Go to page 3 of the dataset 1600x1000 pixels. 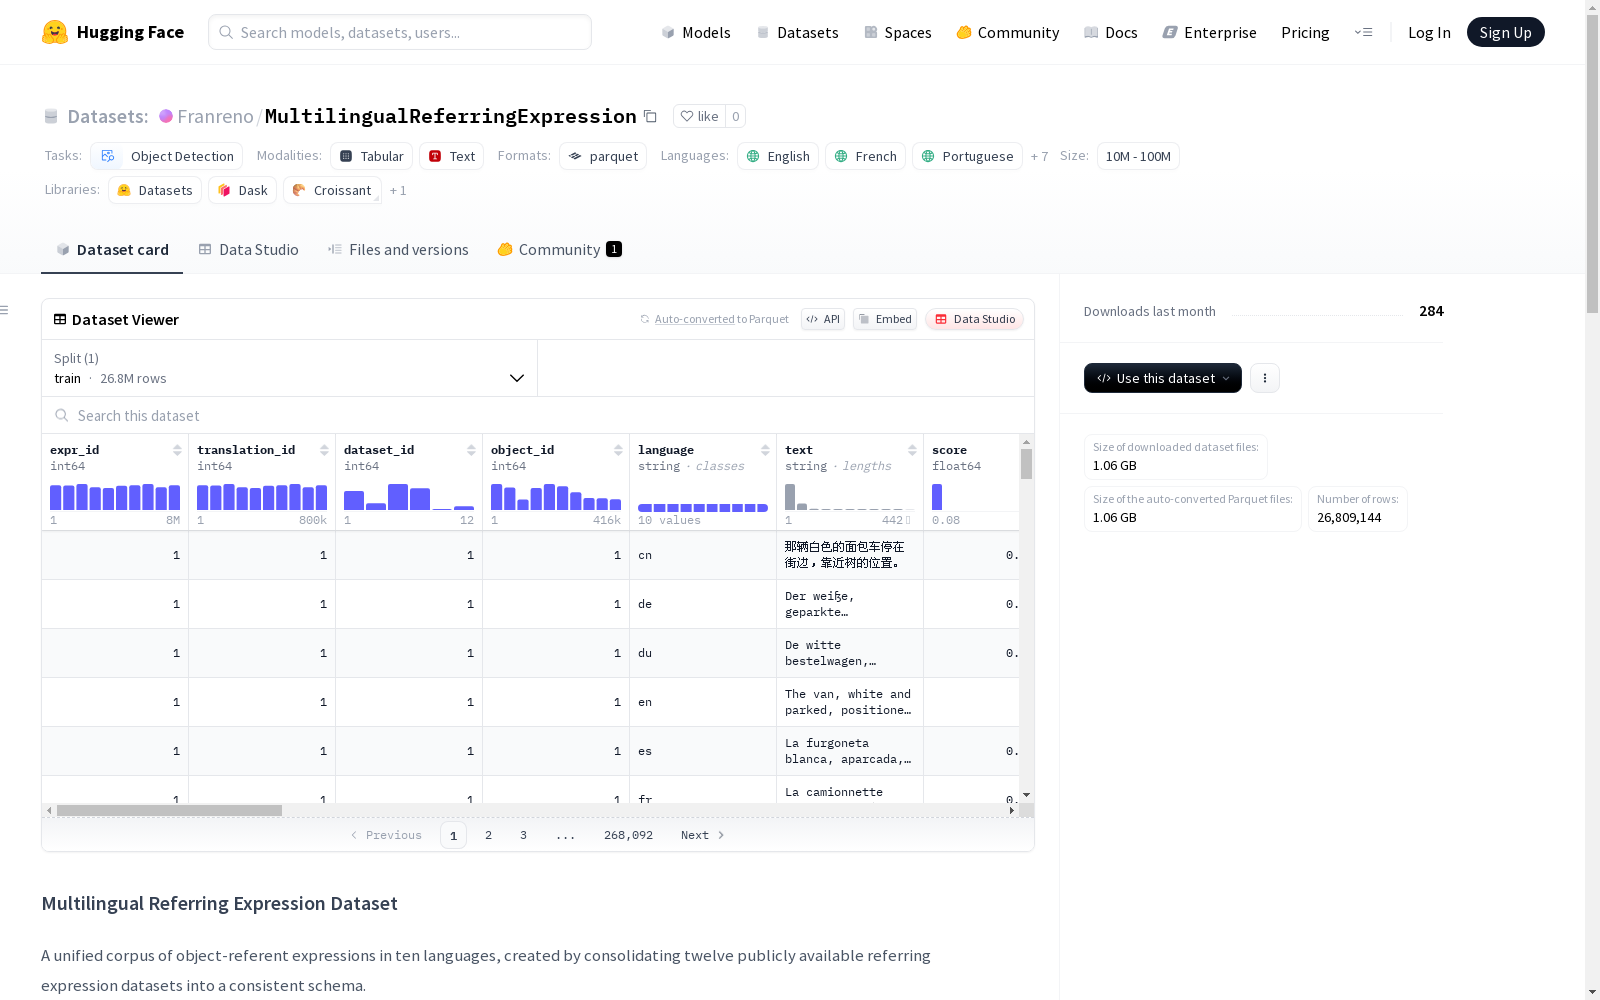click(x=523, y=835)
